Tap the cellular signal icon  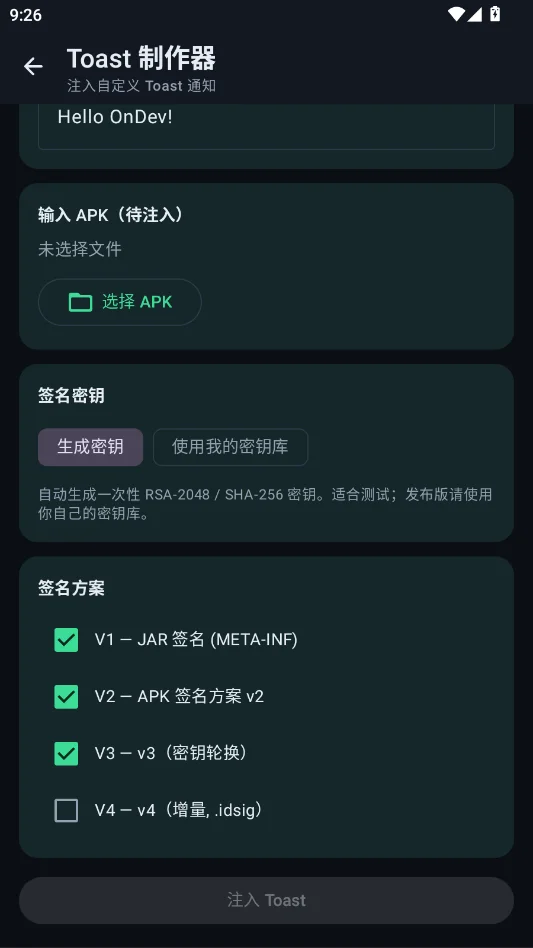pos(474,14)
